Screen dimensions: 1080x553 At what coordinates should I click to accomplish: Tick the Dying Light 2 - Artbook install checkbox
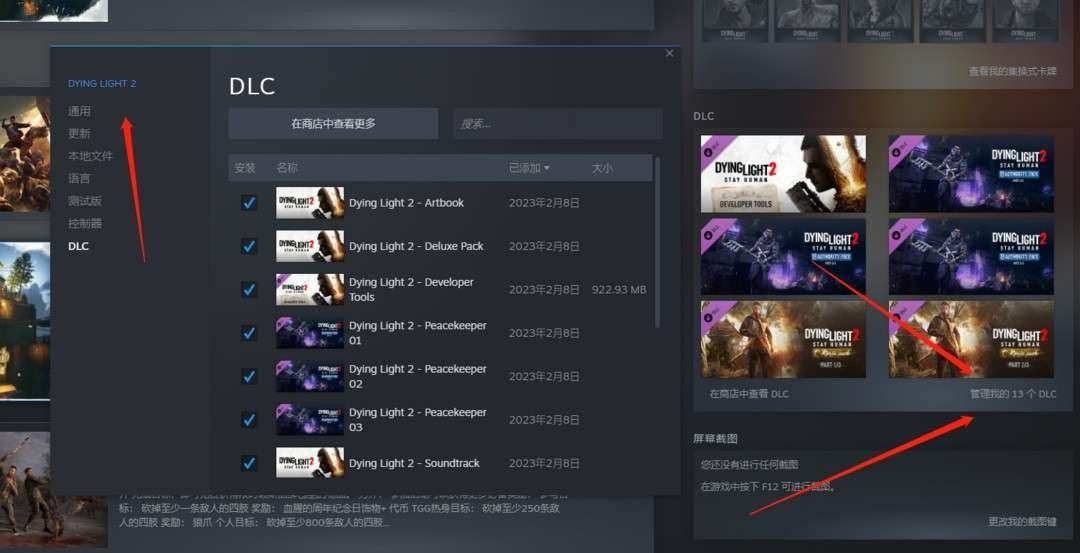pos(249,203)
